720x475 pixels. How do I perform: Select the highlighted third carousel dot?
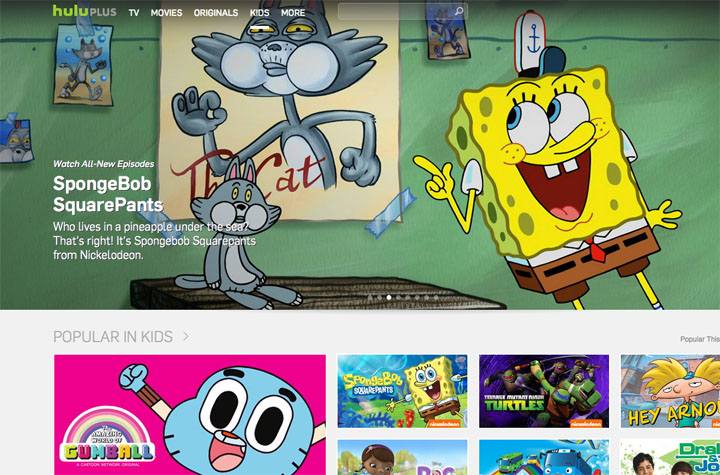click(389, 297)
